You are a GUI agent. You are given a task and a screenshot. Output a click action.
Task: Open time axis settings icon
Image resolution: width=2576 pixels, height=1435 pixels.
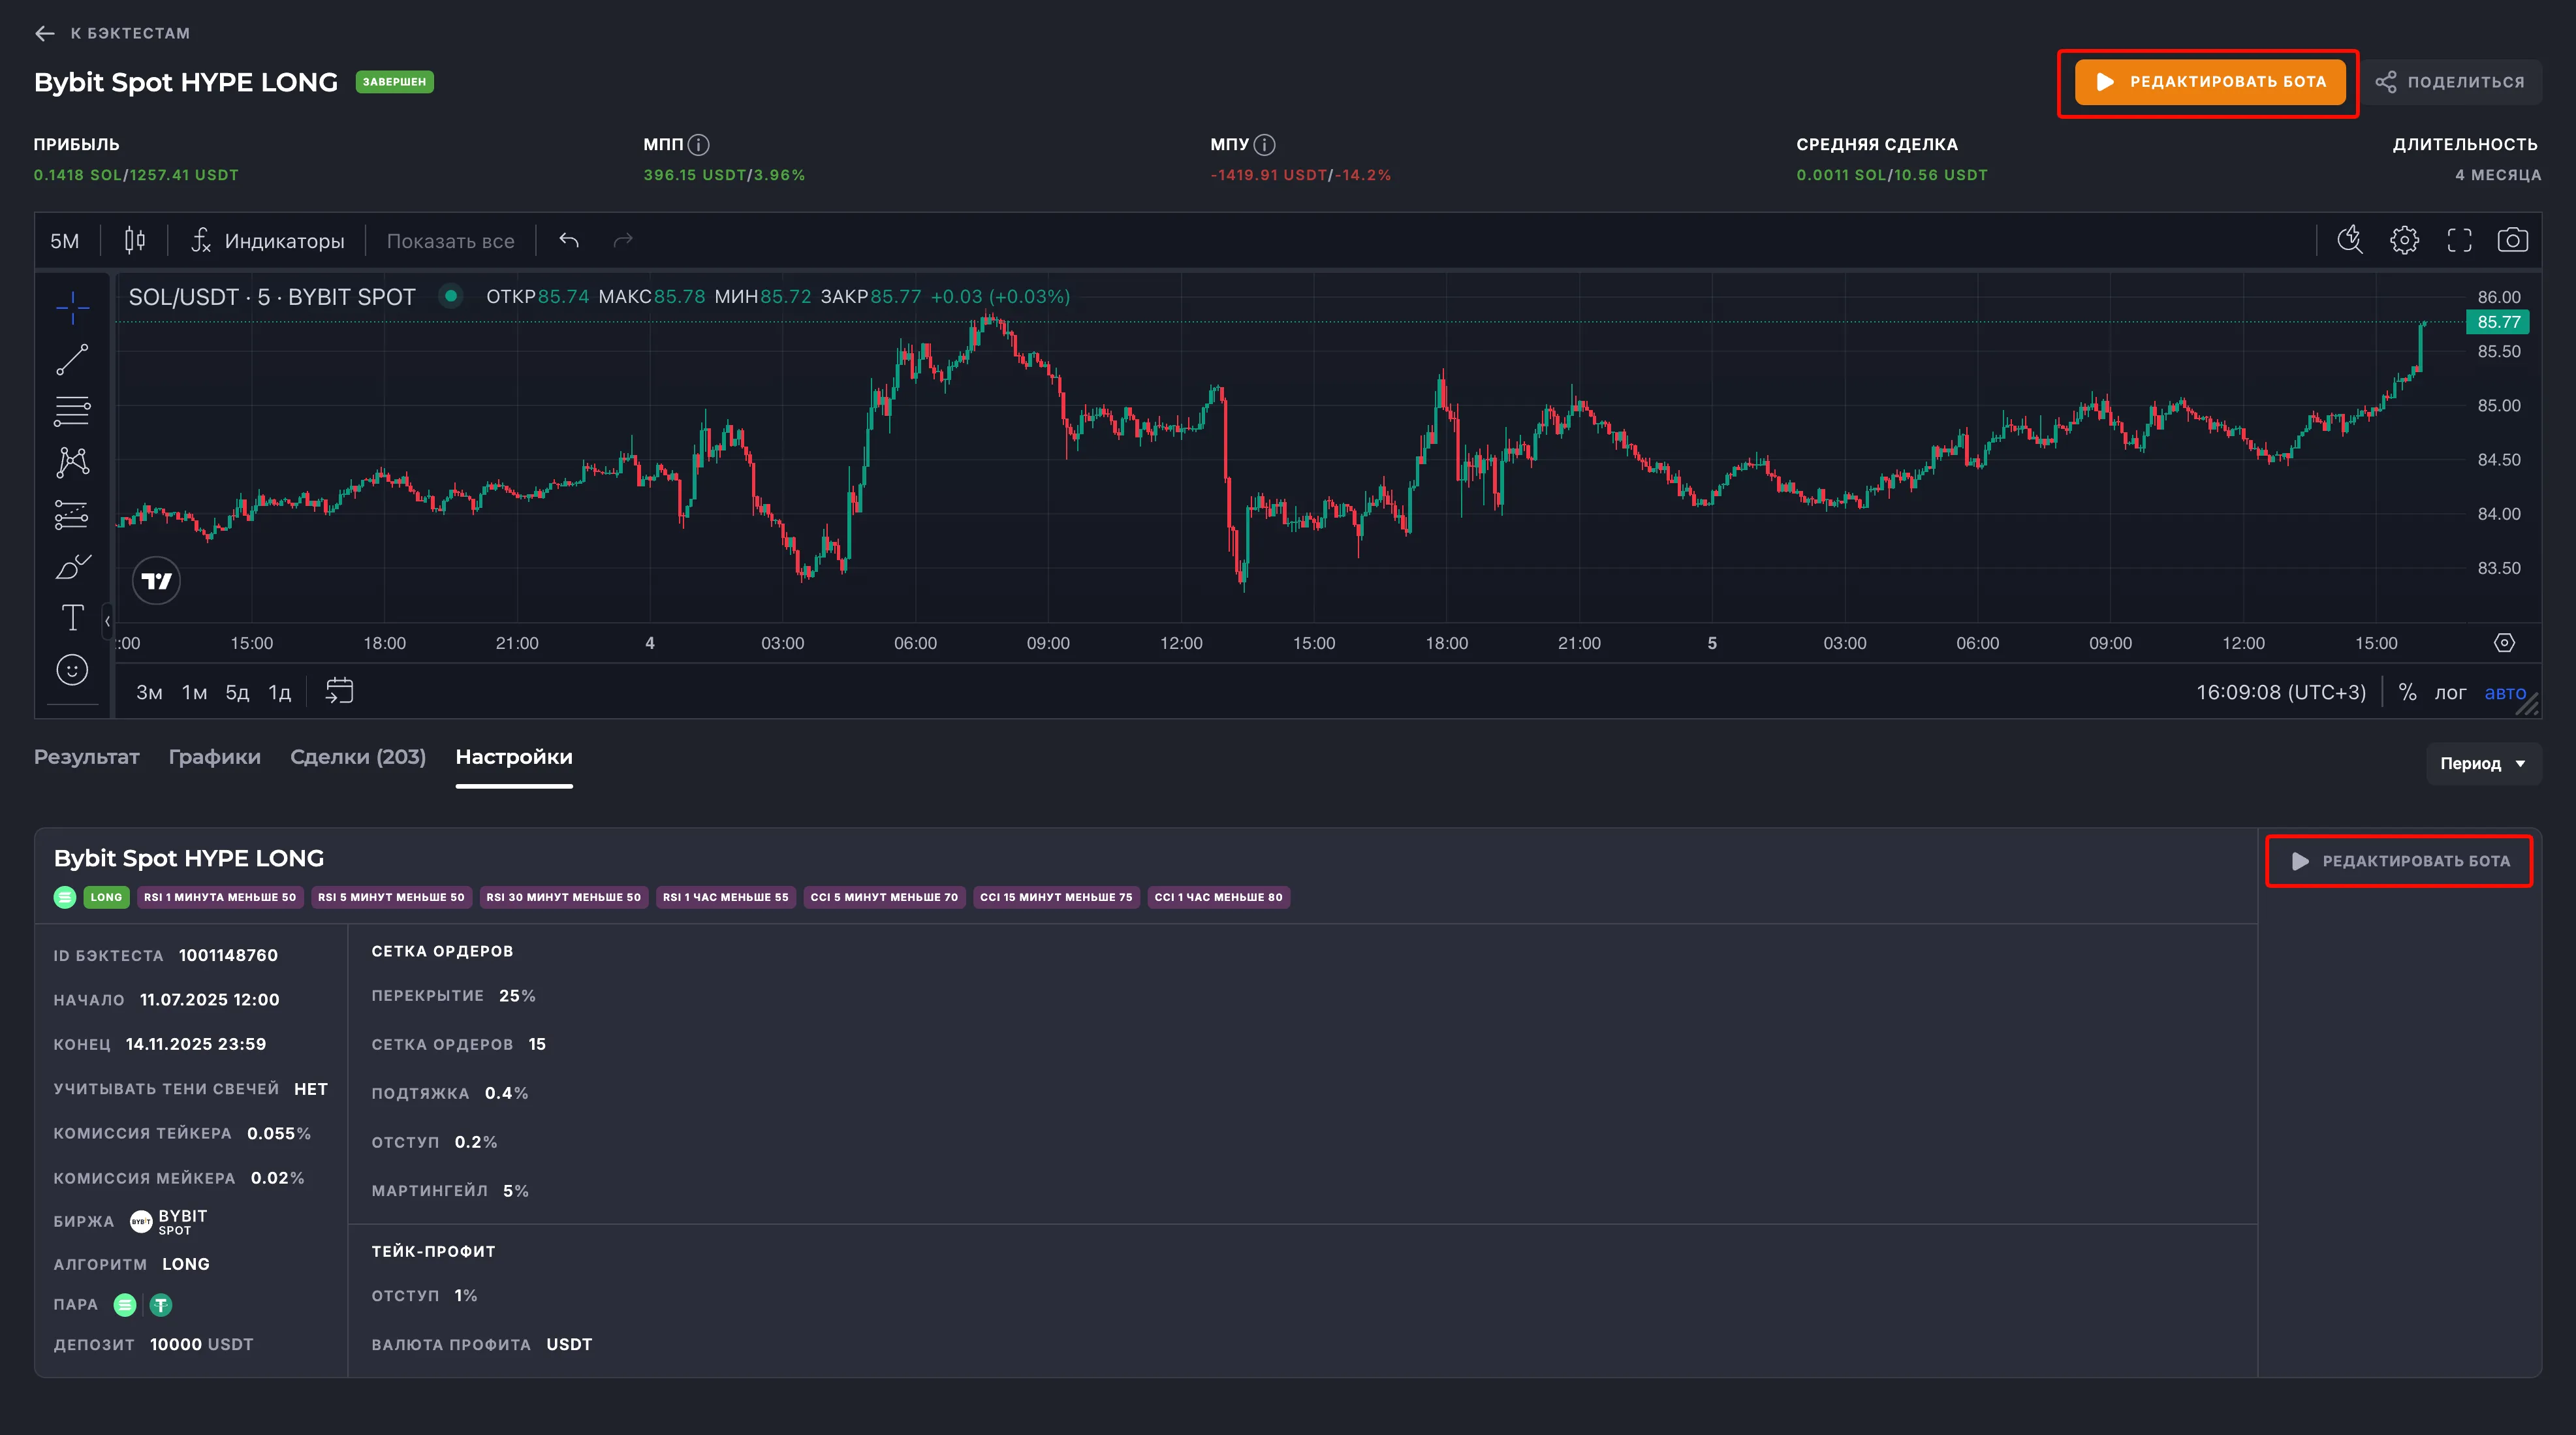pos(2504,643)
